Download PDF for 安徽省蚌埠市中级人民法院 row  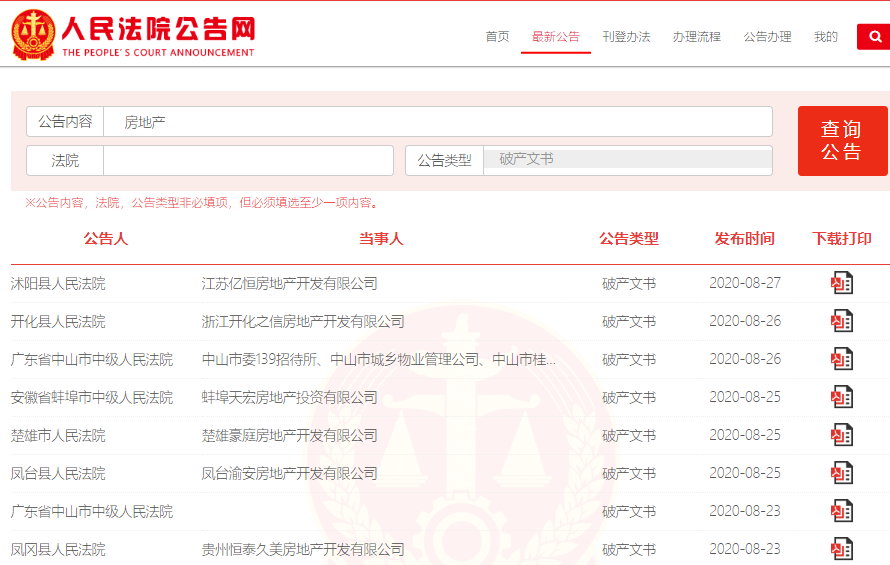coord(842,397)
